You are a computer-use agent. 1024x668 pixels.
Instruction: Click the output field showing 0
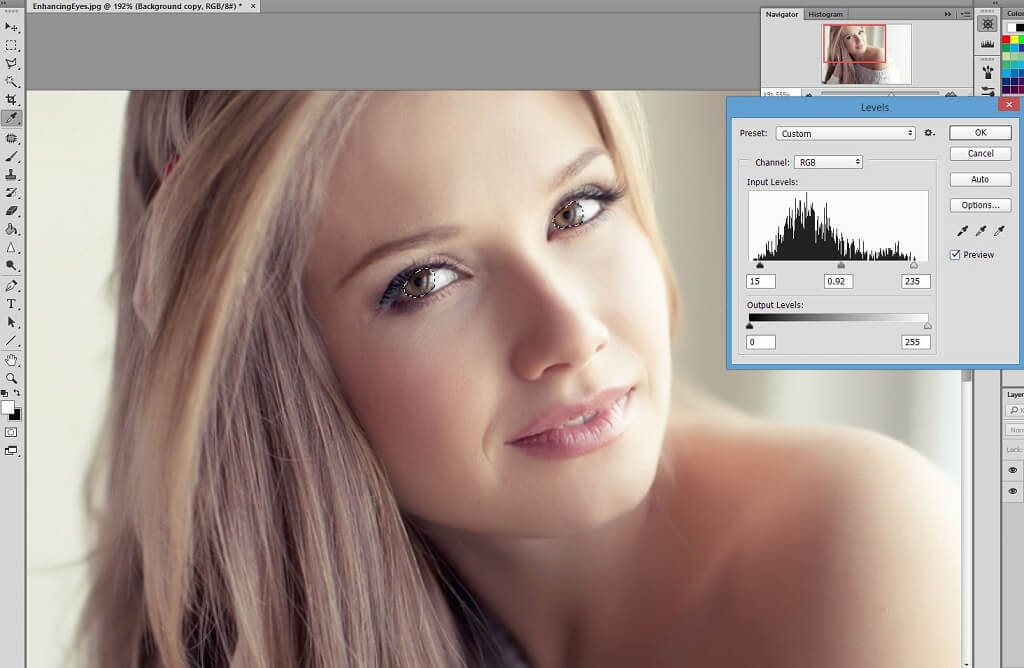tap(761, 342)
